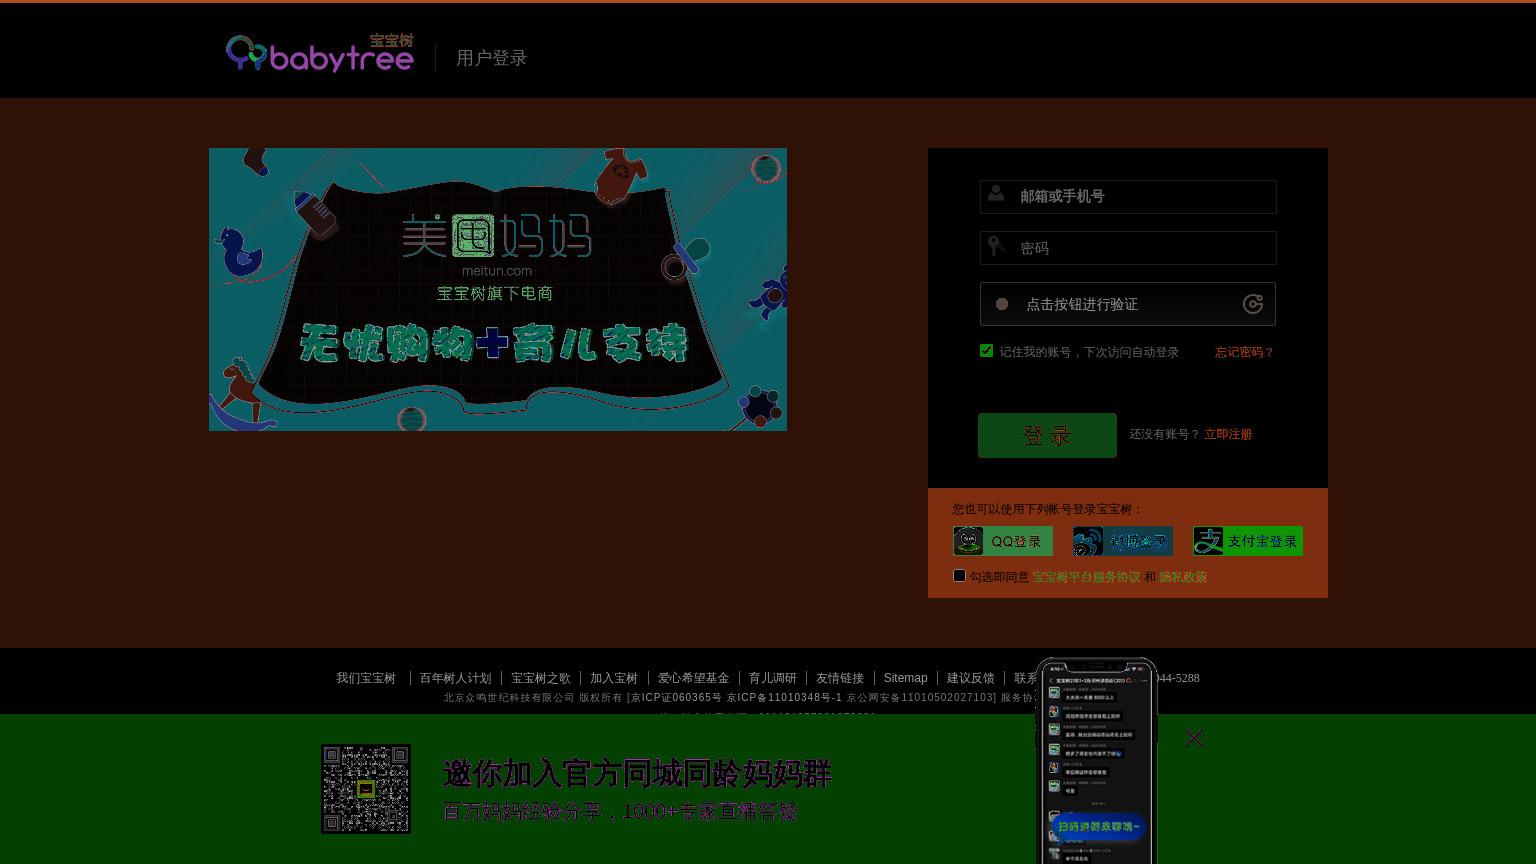Viewport: 1536px width, 864px height.
Task: Open footer link 宝宝树之歌
Action: [541, 678]
